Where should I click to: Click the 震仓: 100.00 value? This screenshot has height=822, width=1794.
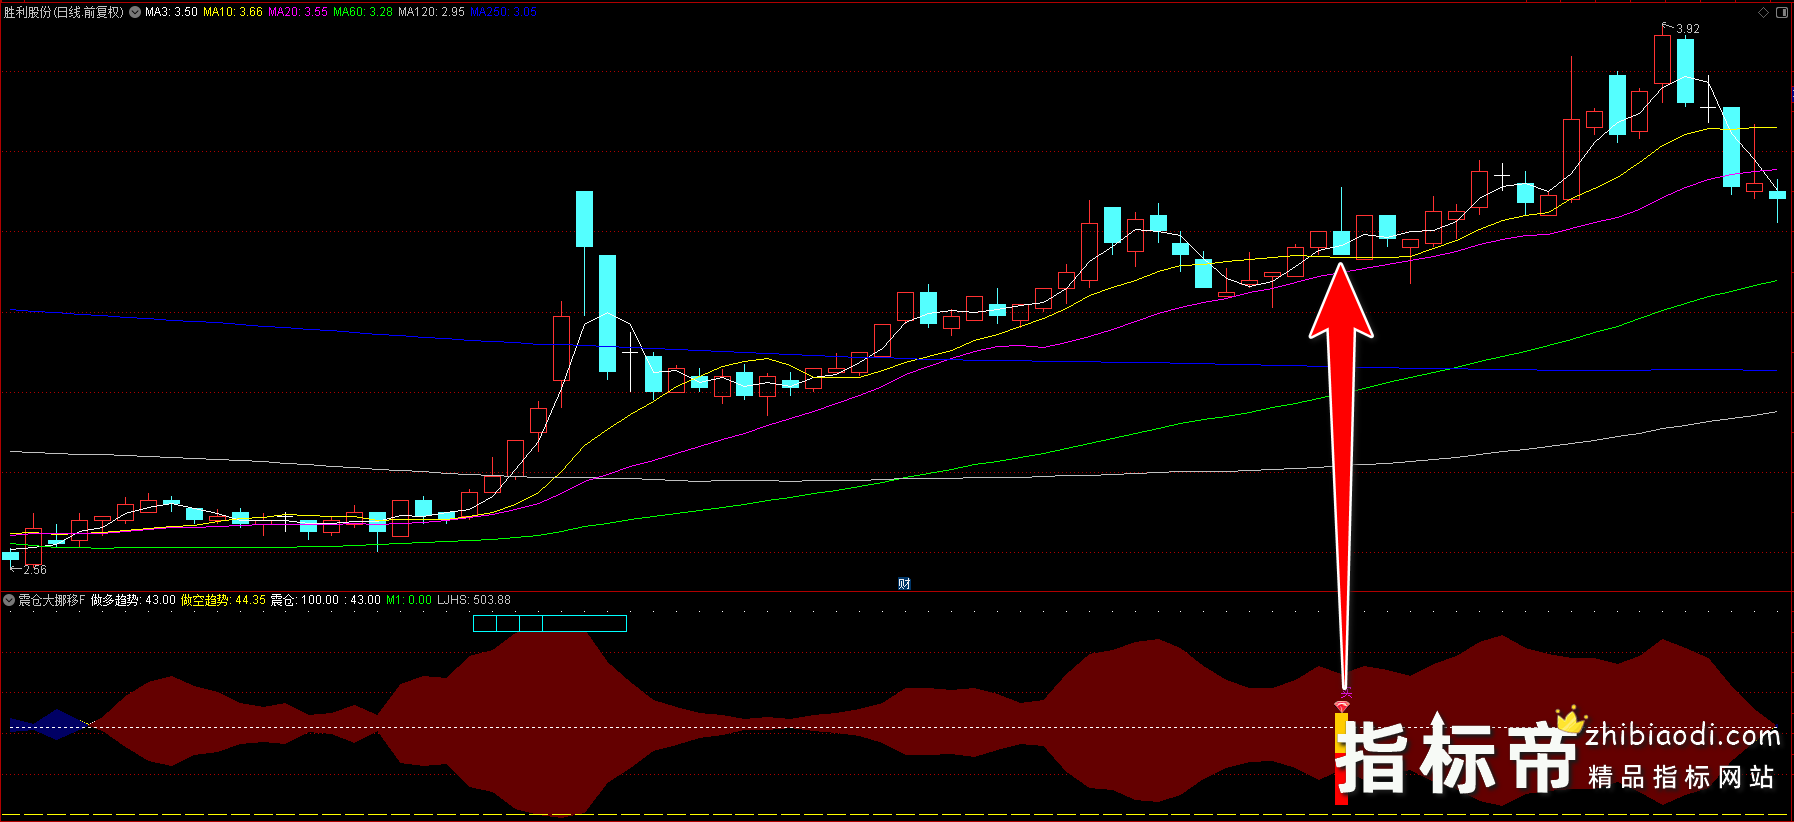305,600
